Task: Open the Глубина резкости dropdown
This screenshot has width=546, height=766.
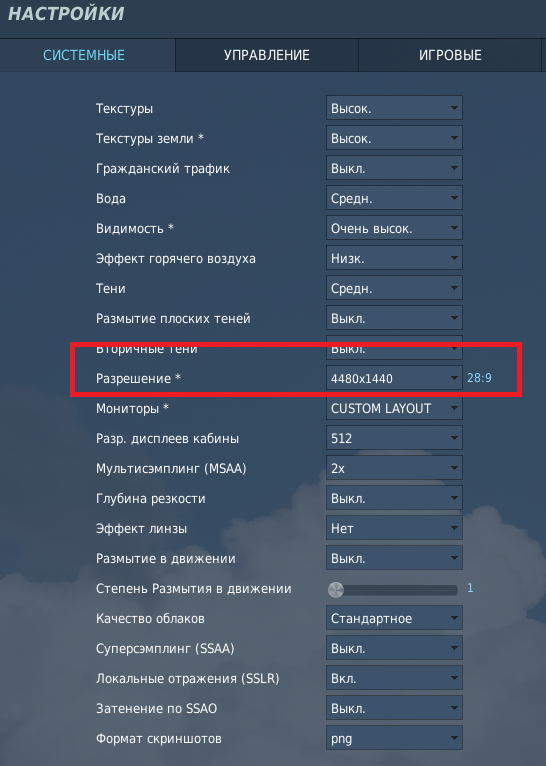Action: tap(394, 498)
